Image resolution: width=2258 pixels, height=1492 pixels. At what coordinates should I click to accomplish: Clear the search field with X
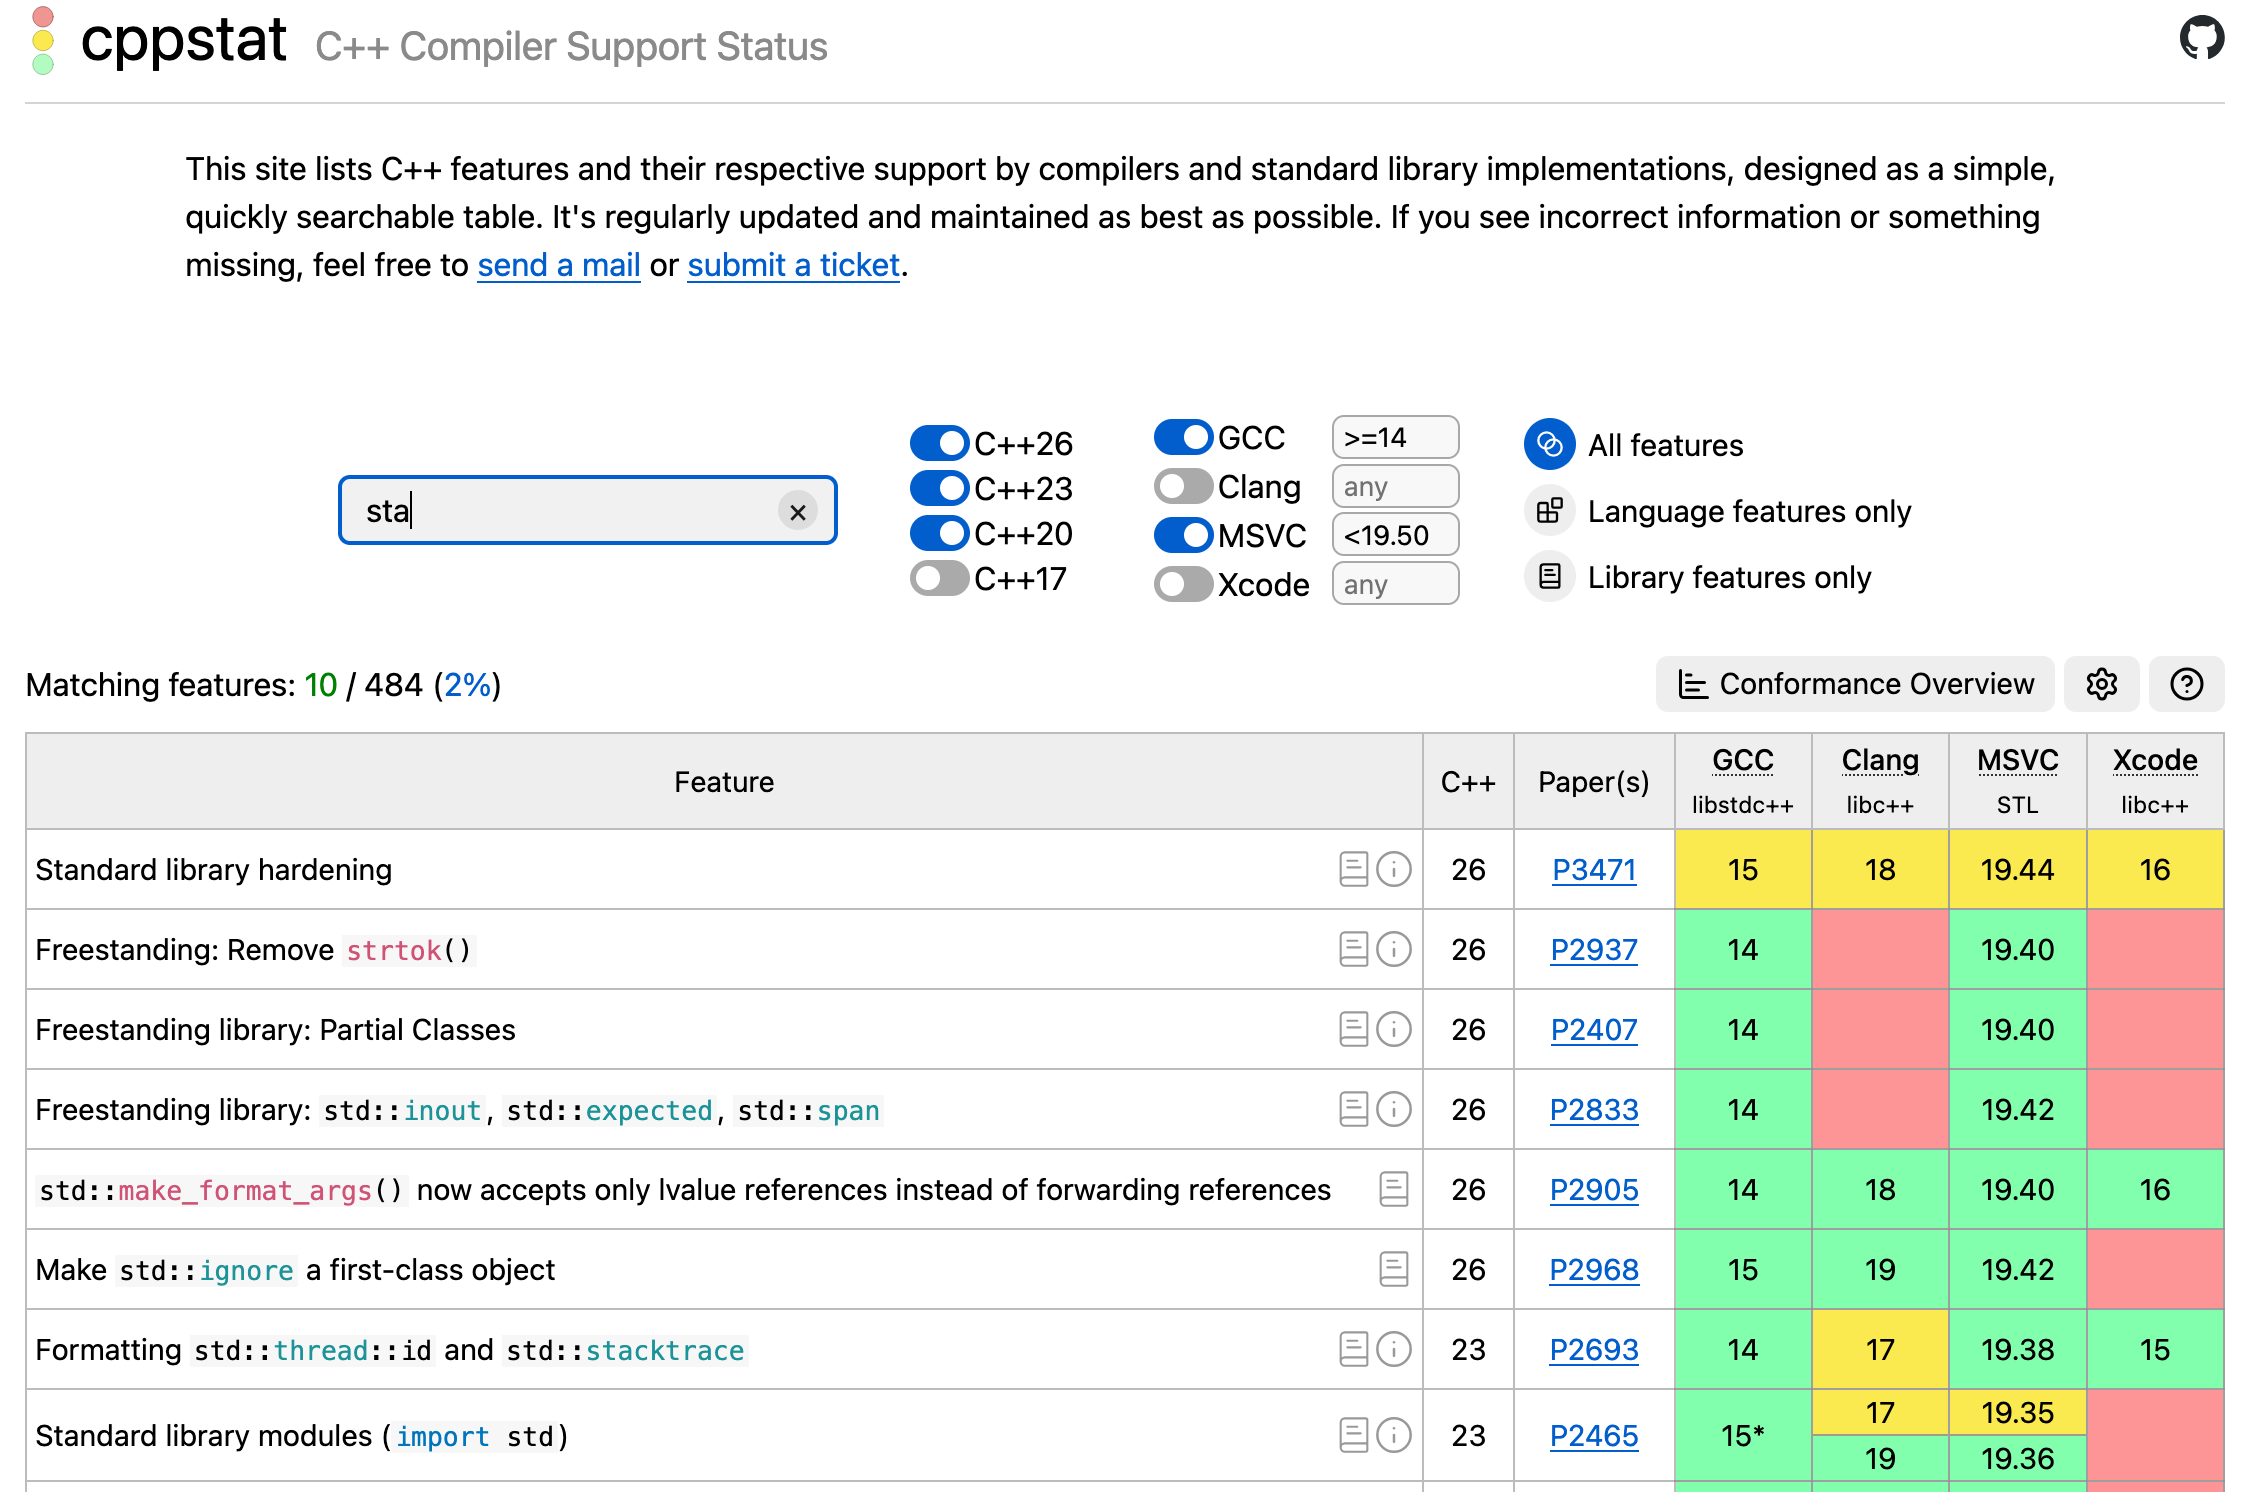pos(797,512)
